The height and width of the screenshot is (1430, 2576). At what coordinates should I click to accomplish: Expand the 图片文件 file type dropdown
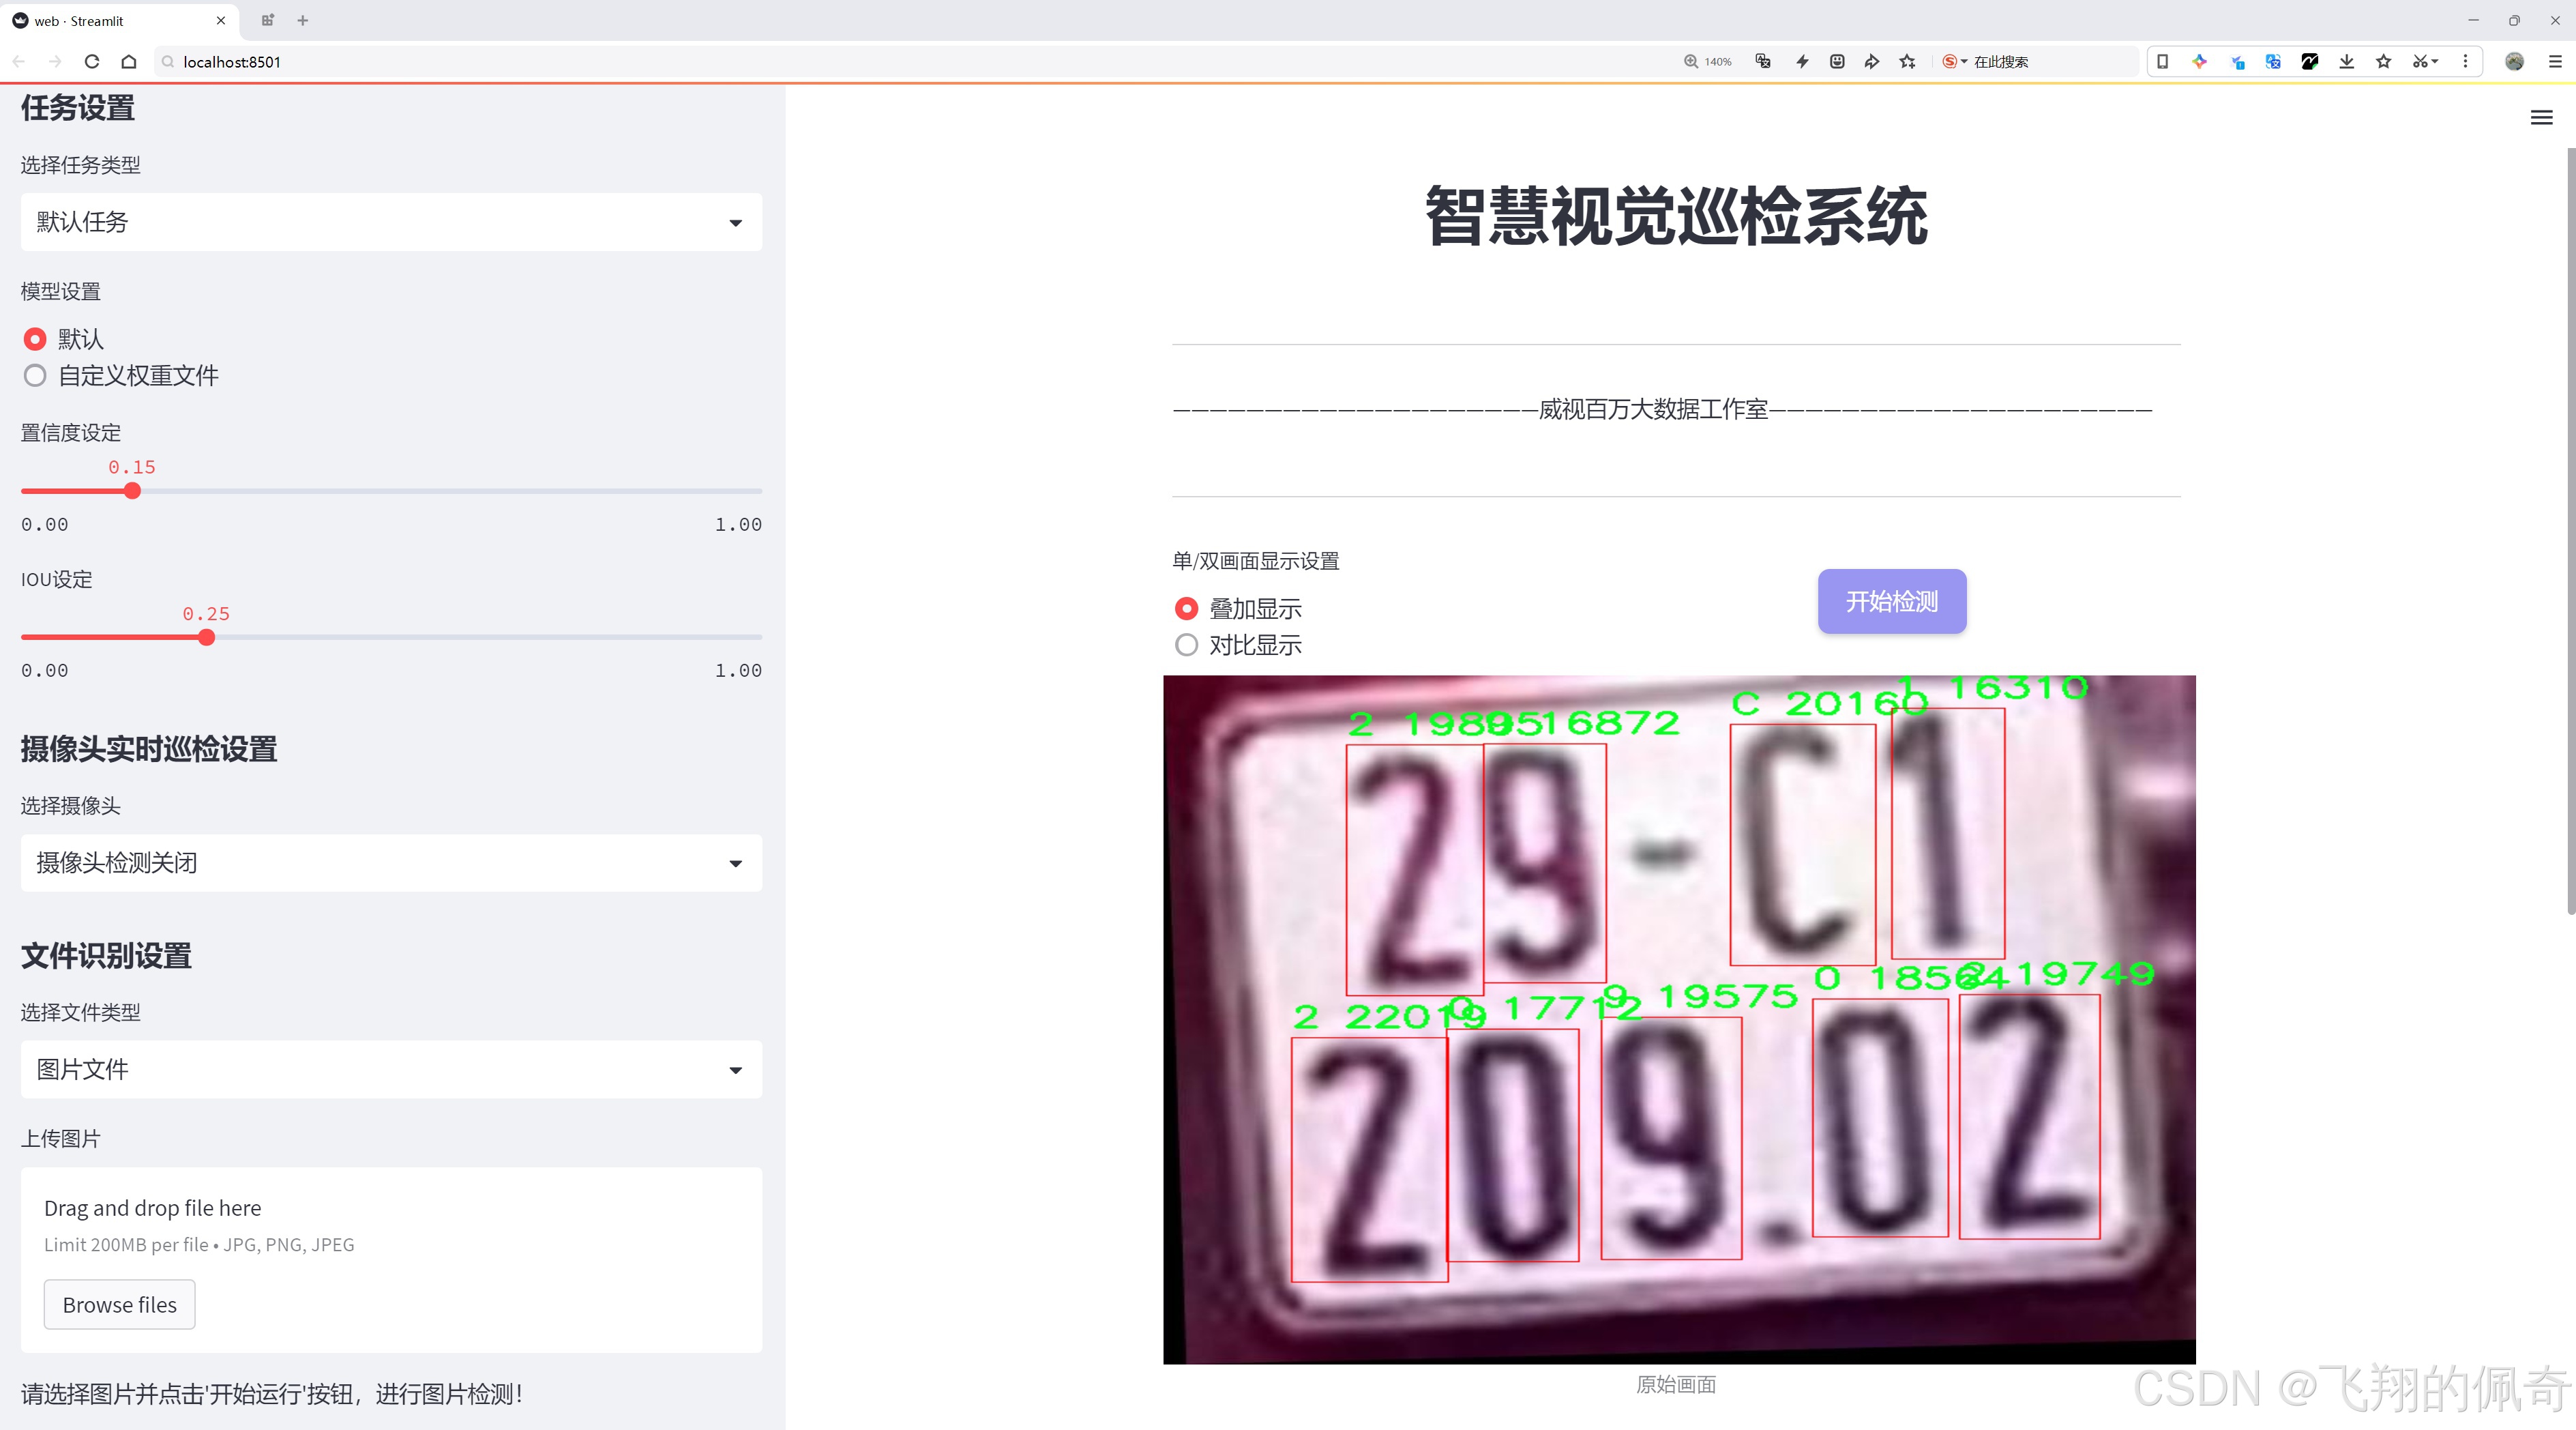click(391, 1070)
